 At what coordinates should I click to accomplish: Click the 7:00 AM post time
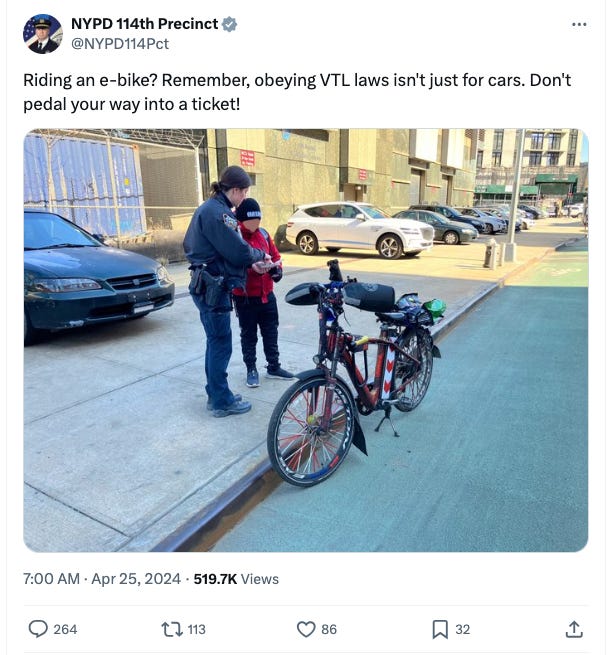click(x=51, y=579)
